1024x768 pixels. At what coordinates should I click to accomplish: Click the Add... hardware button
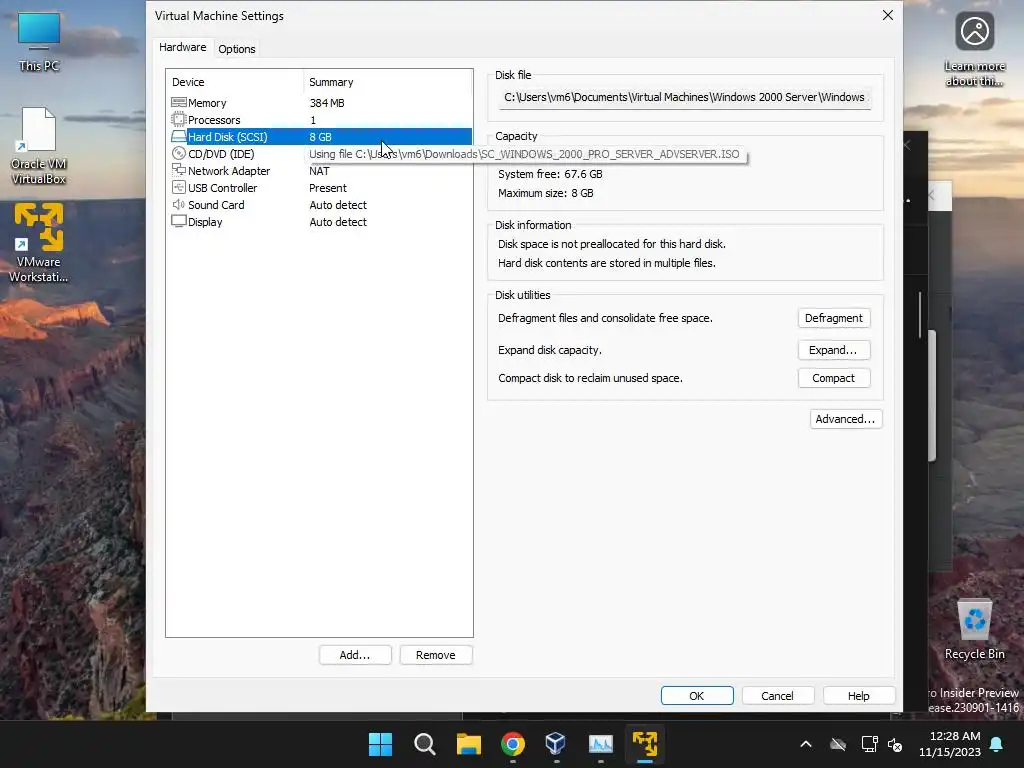tap(355, 655)
